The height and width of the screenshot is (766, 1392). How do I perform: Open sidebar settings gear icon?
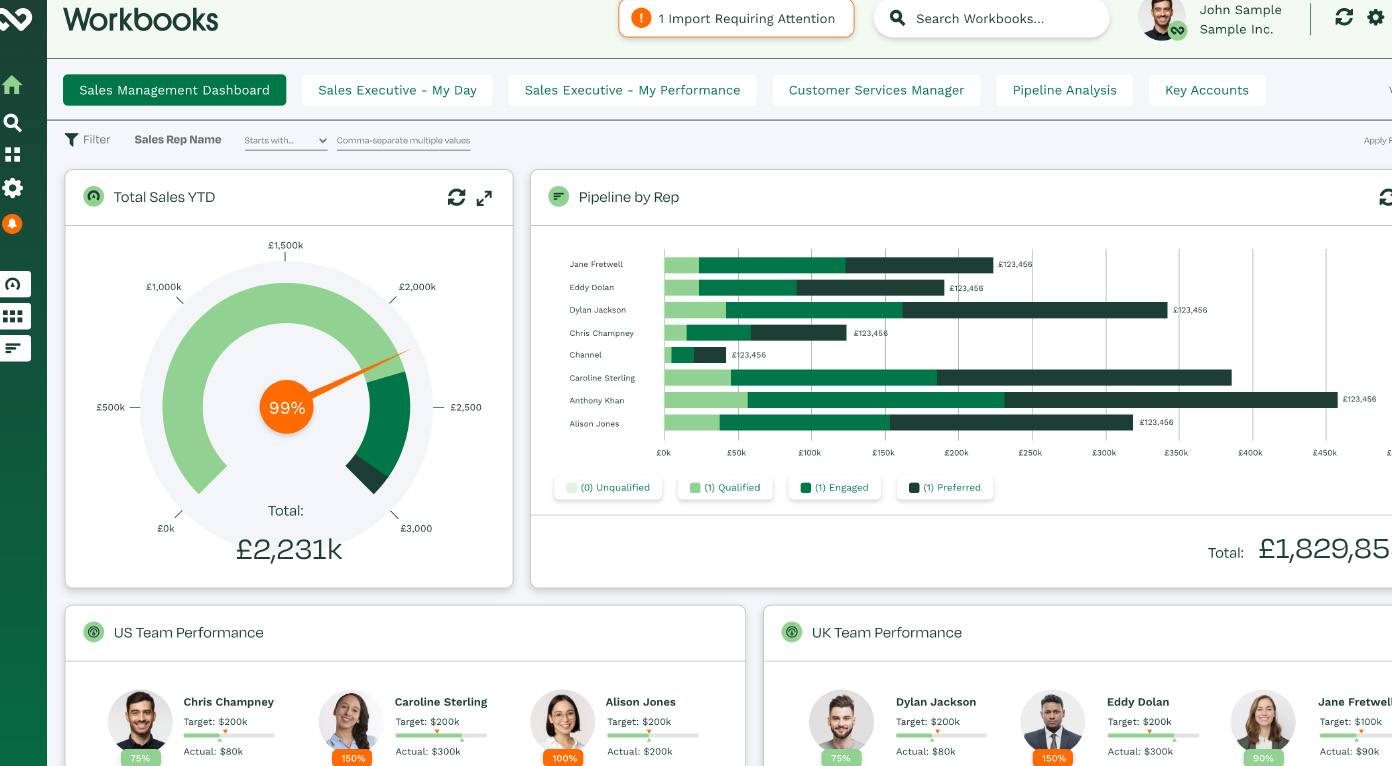[12, 188]
